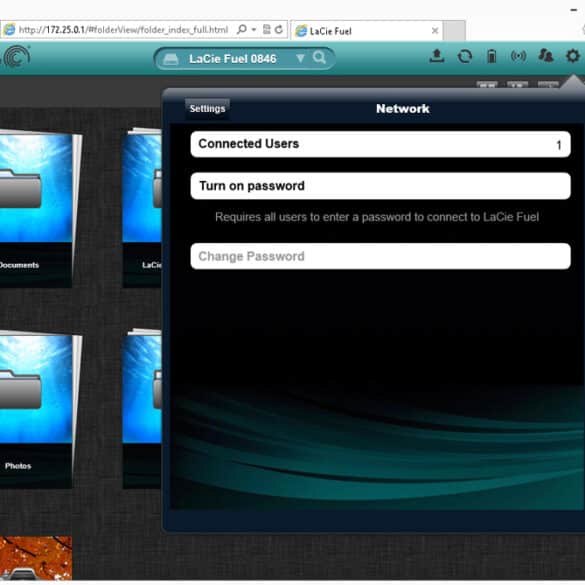The height and width of the screenshot is (585, 585).
Task: Click the address bar search magnifier icon
Action: [x=242, y=29]
